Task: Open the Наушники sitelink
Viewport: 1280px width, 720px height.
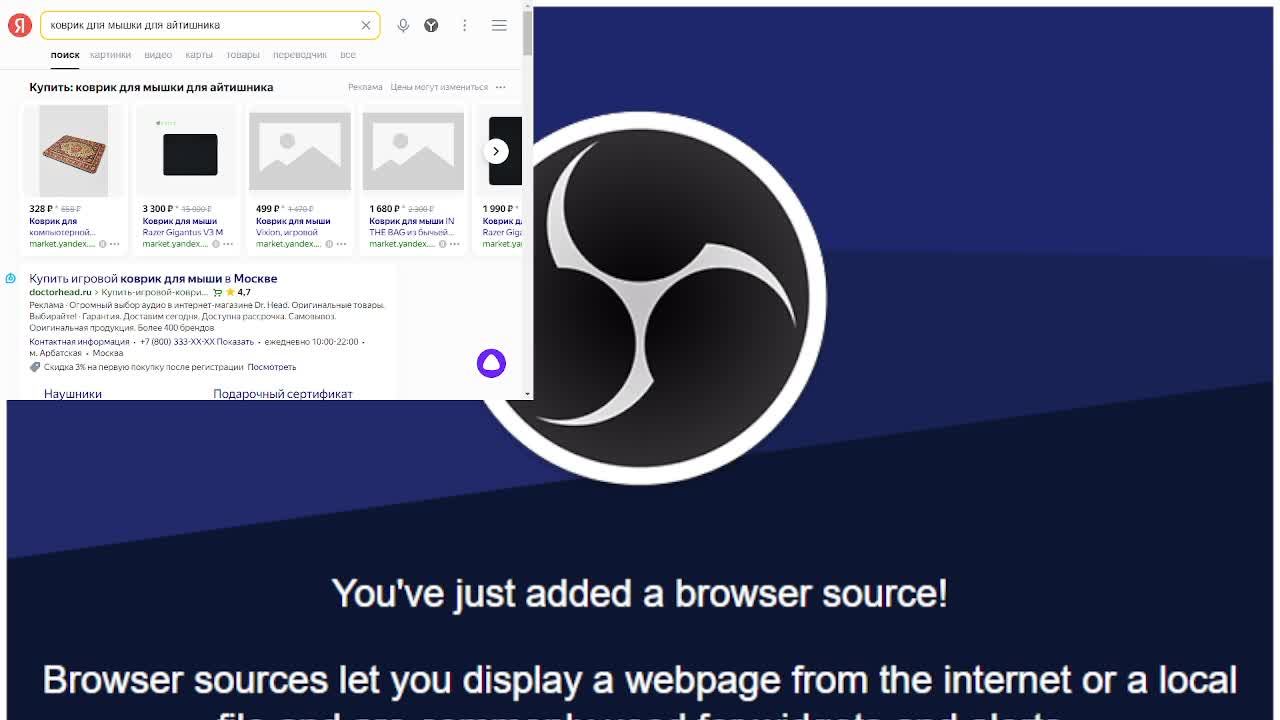Action: coord(73,394)
